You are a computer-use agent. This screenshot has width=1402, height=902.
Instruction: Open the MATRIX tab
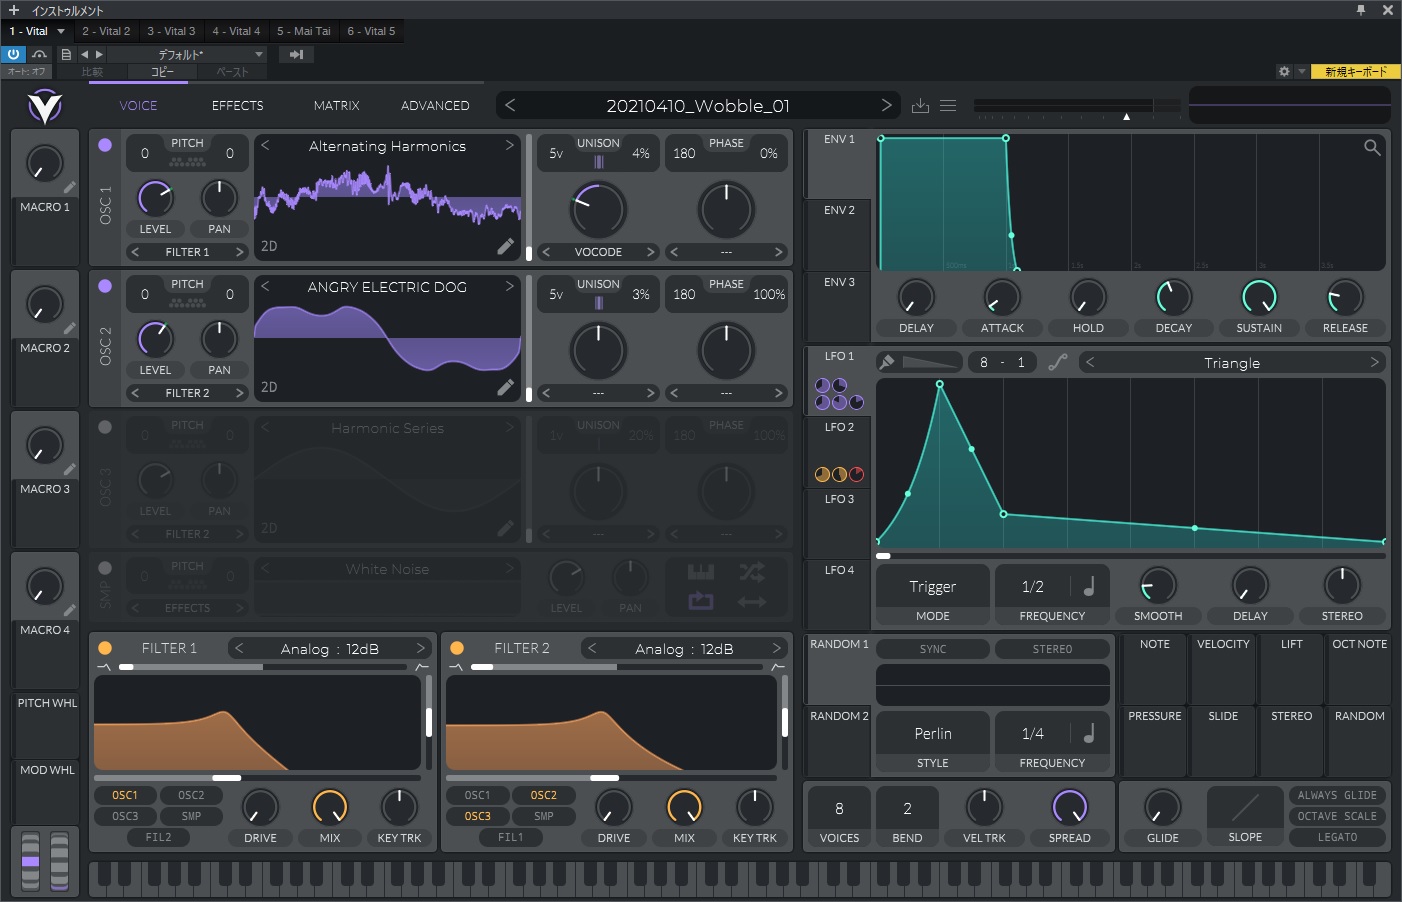click(336, 106)
